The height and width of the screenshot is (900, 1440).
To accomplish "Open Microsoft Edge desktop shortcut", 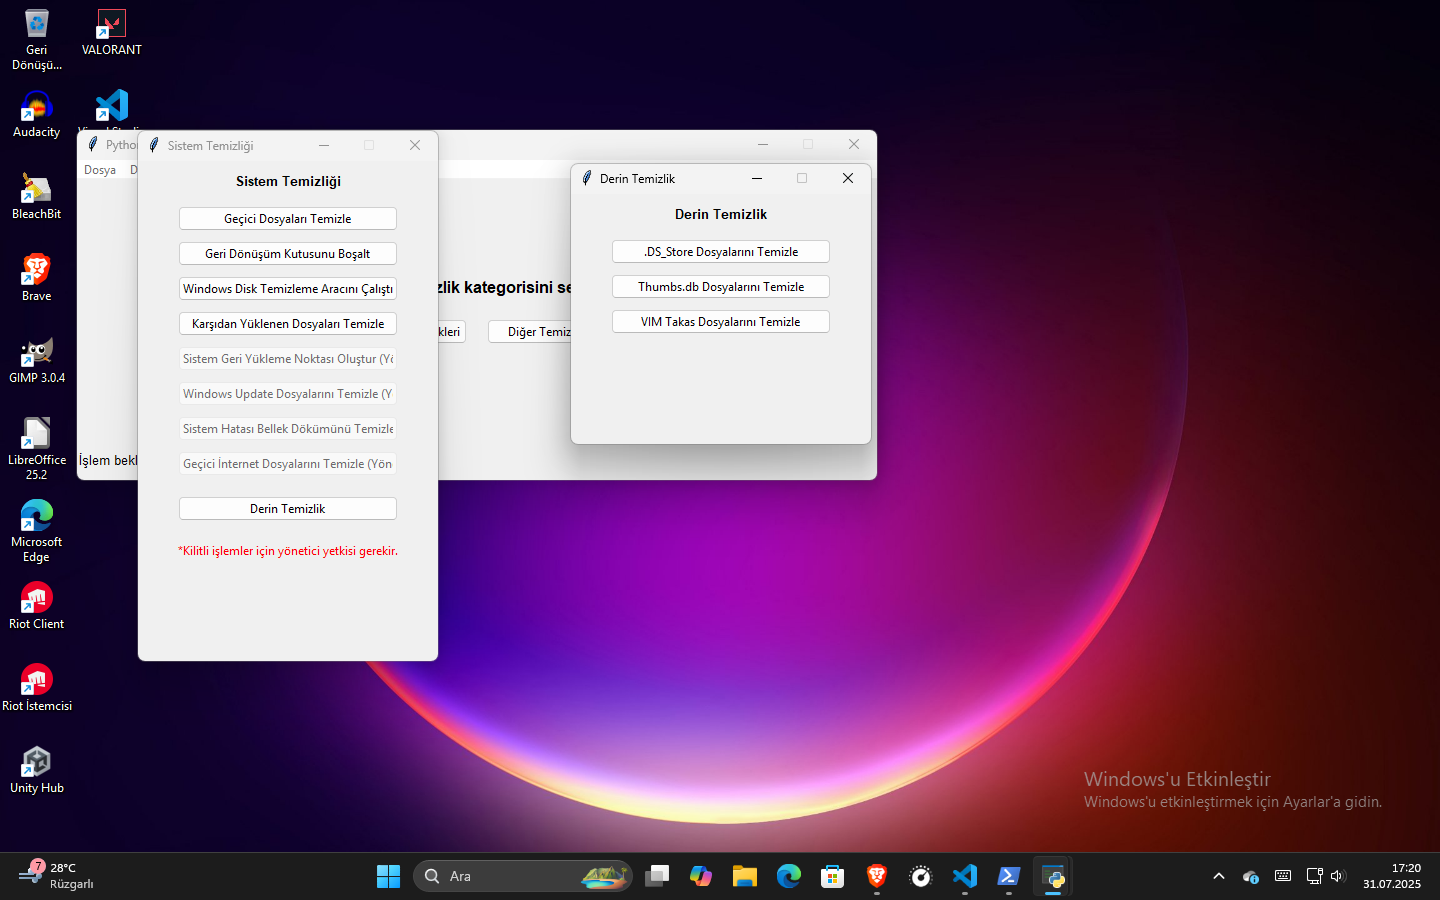I will (37, 532).
